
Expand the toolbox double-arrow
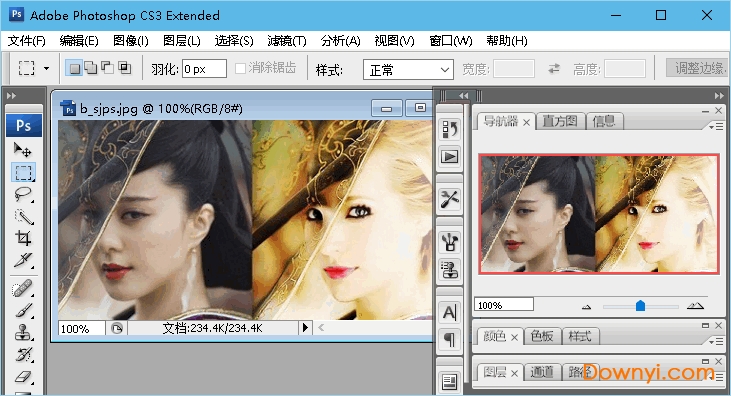pyautogui.click(x=11, y=96)
